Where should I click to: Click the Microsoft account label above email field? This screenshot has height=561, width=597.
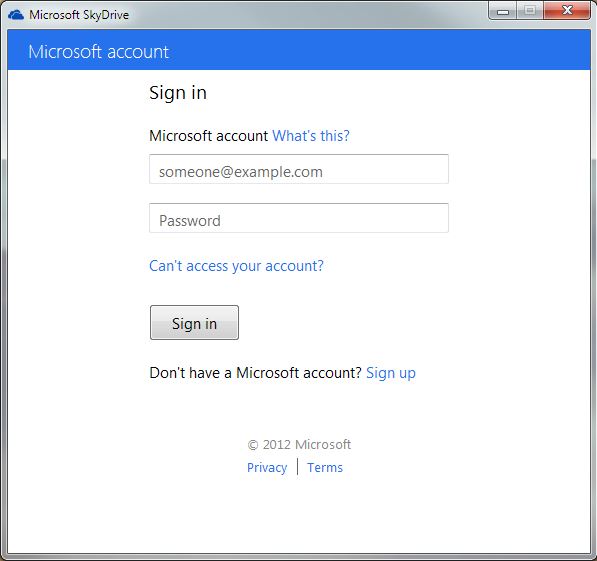click(209, 136)
